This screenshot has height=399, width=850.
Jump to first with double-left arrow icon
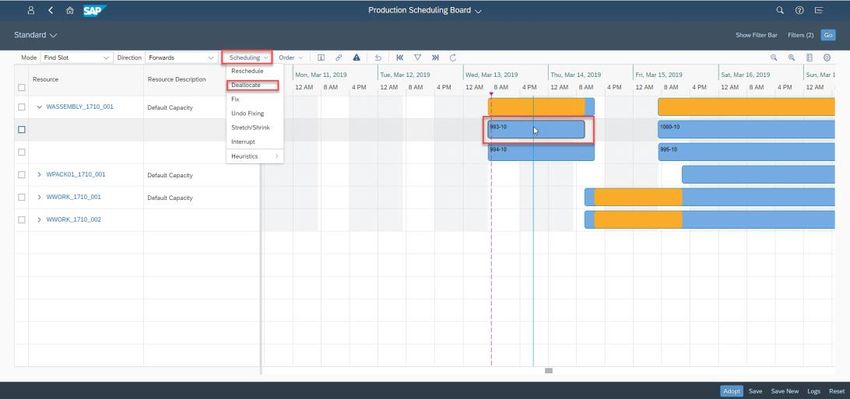[400, 57]
